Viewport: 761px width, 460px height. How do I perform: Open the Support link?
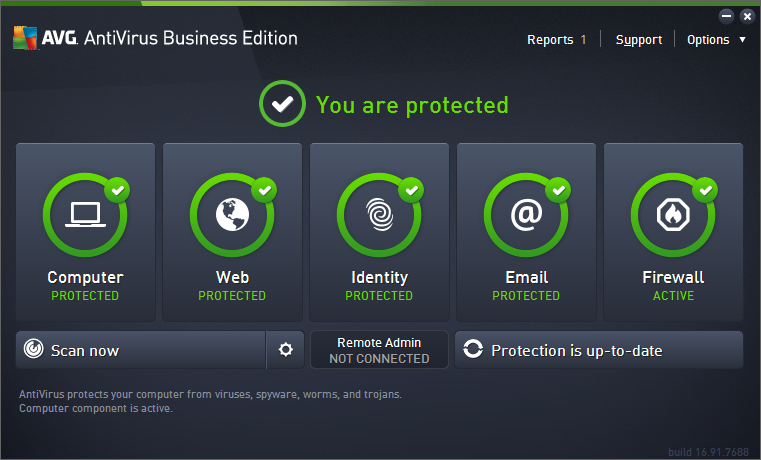point(638,40)
